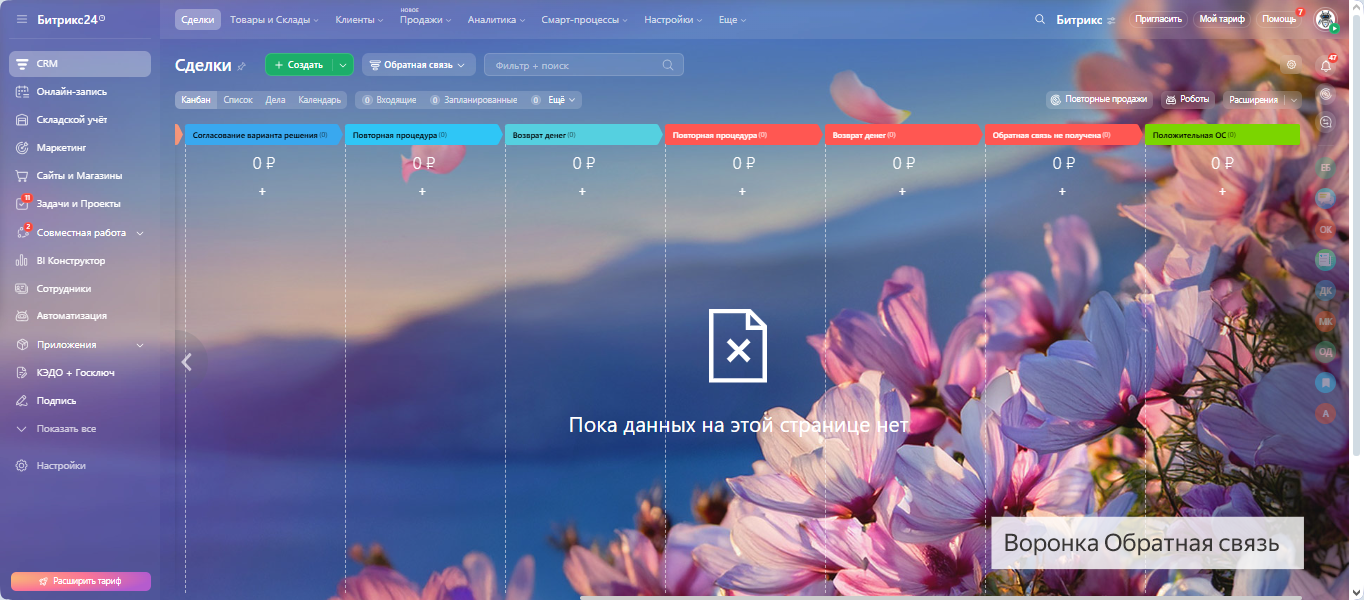
Task: Click Обратная связь не получена column header
Action: [1062, 135]
